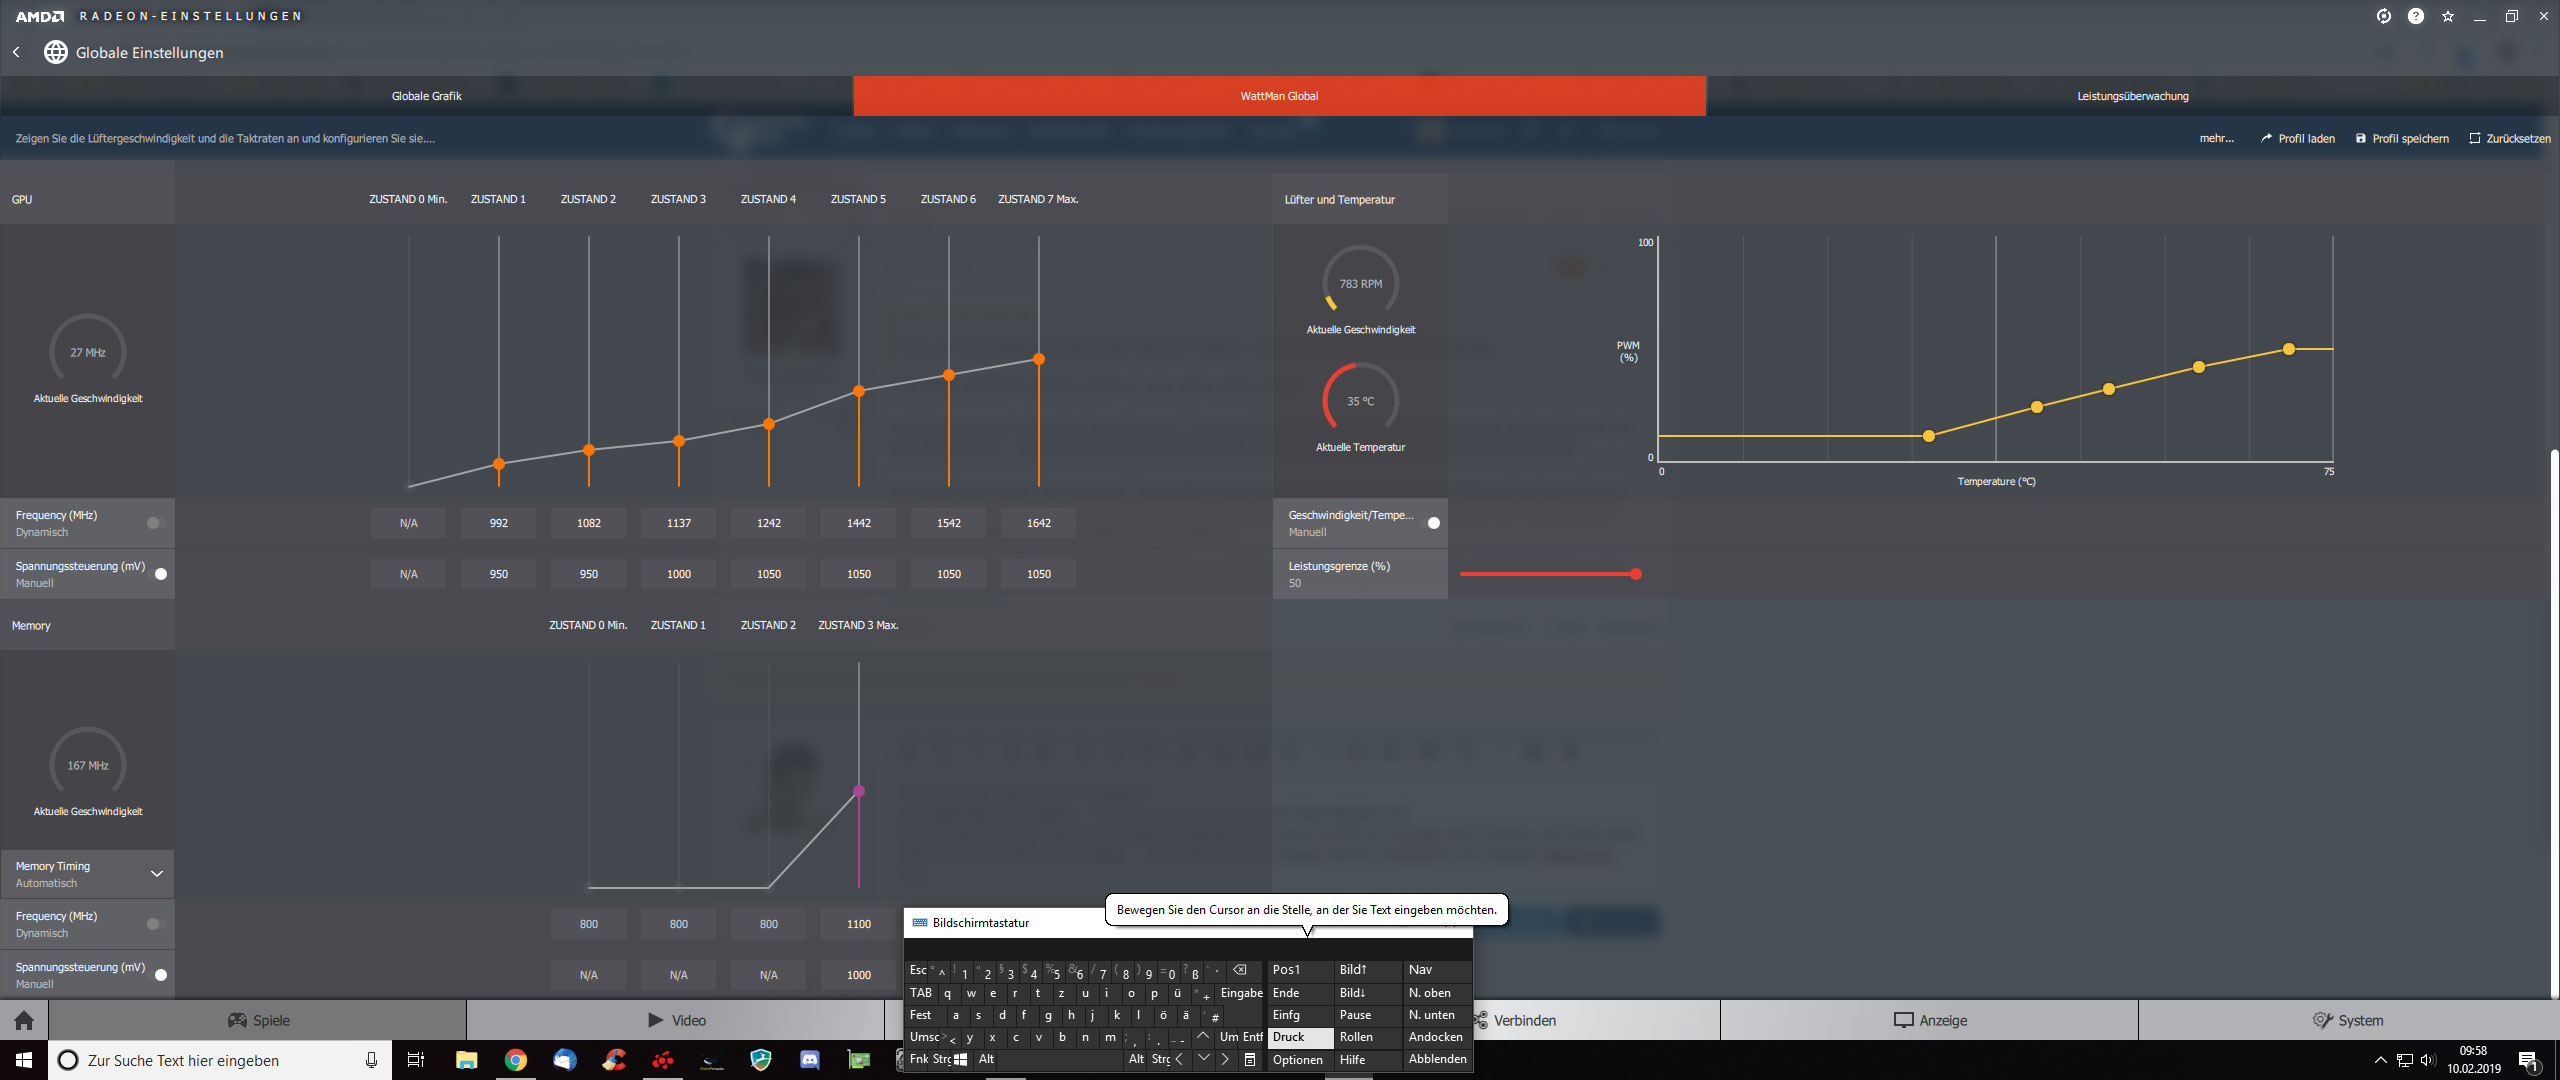This screenshot has height=1080, width=2560.
Task: Toggle Geschwindigkeit/Temperatur manual fan switch
Action: (x=1431, y=523)
